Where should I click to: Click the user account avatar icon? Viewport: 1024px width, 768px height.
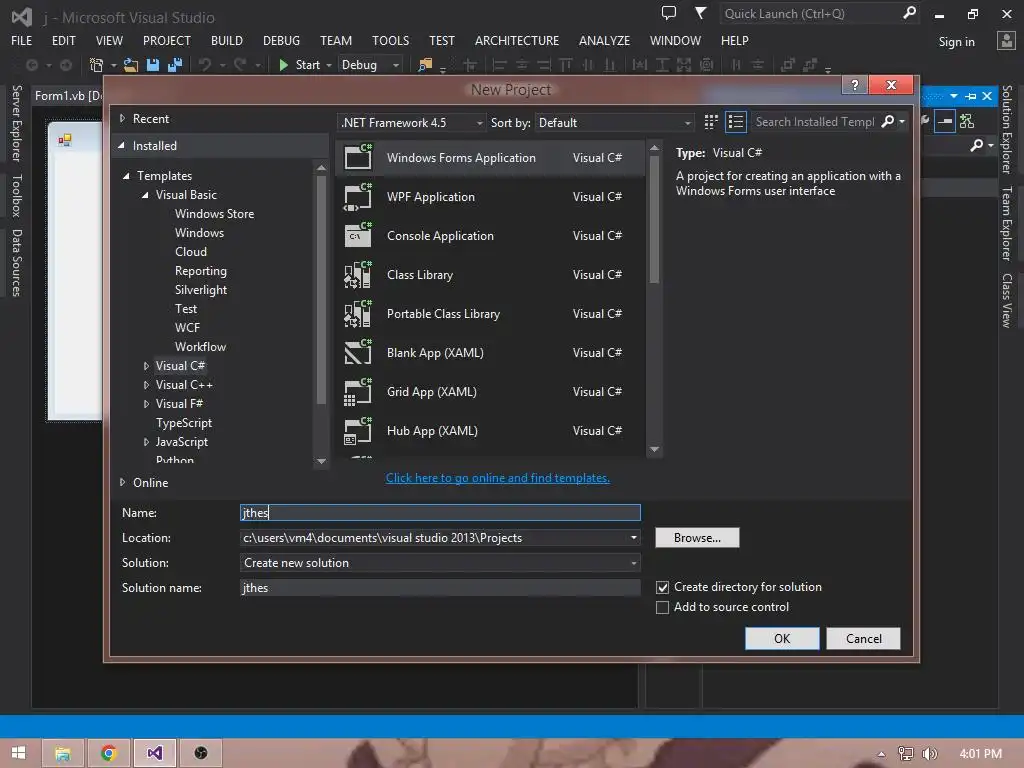click(x=1006, y=40)
